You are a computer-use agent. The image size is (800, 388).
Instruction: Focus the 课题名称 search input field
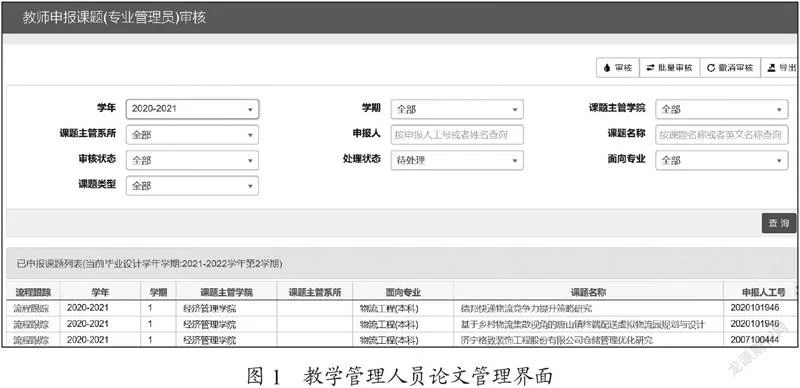click(722, 135)
